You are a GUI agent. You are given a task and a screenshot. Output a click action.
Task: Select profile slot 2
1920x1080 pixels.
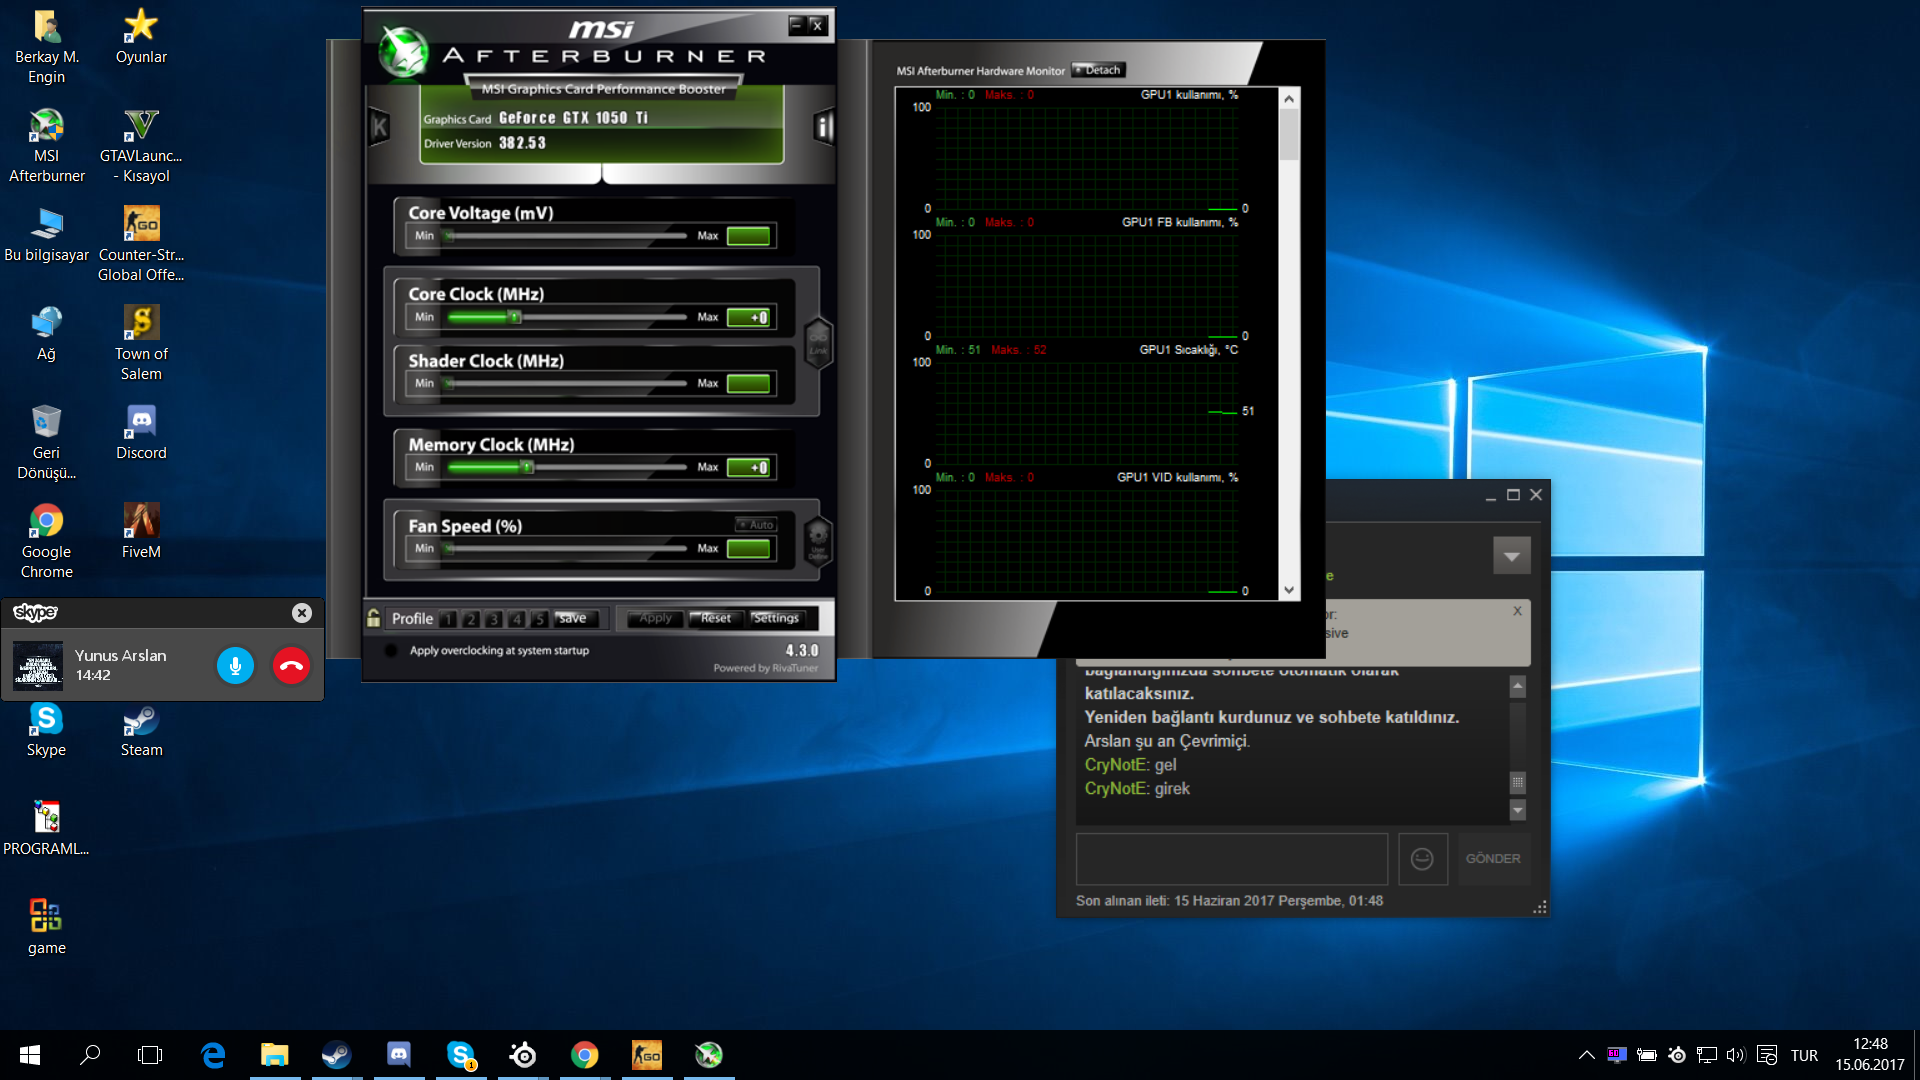click(471, 619)
